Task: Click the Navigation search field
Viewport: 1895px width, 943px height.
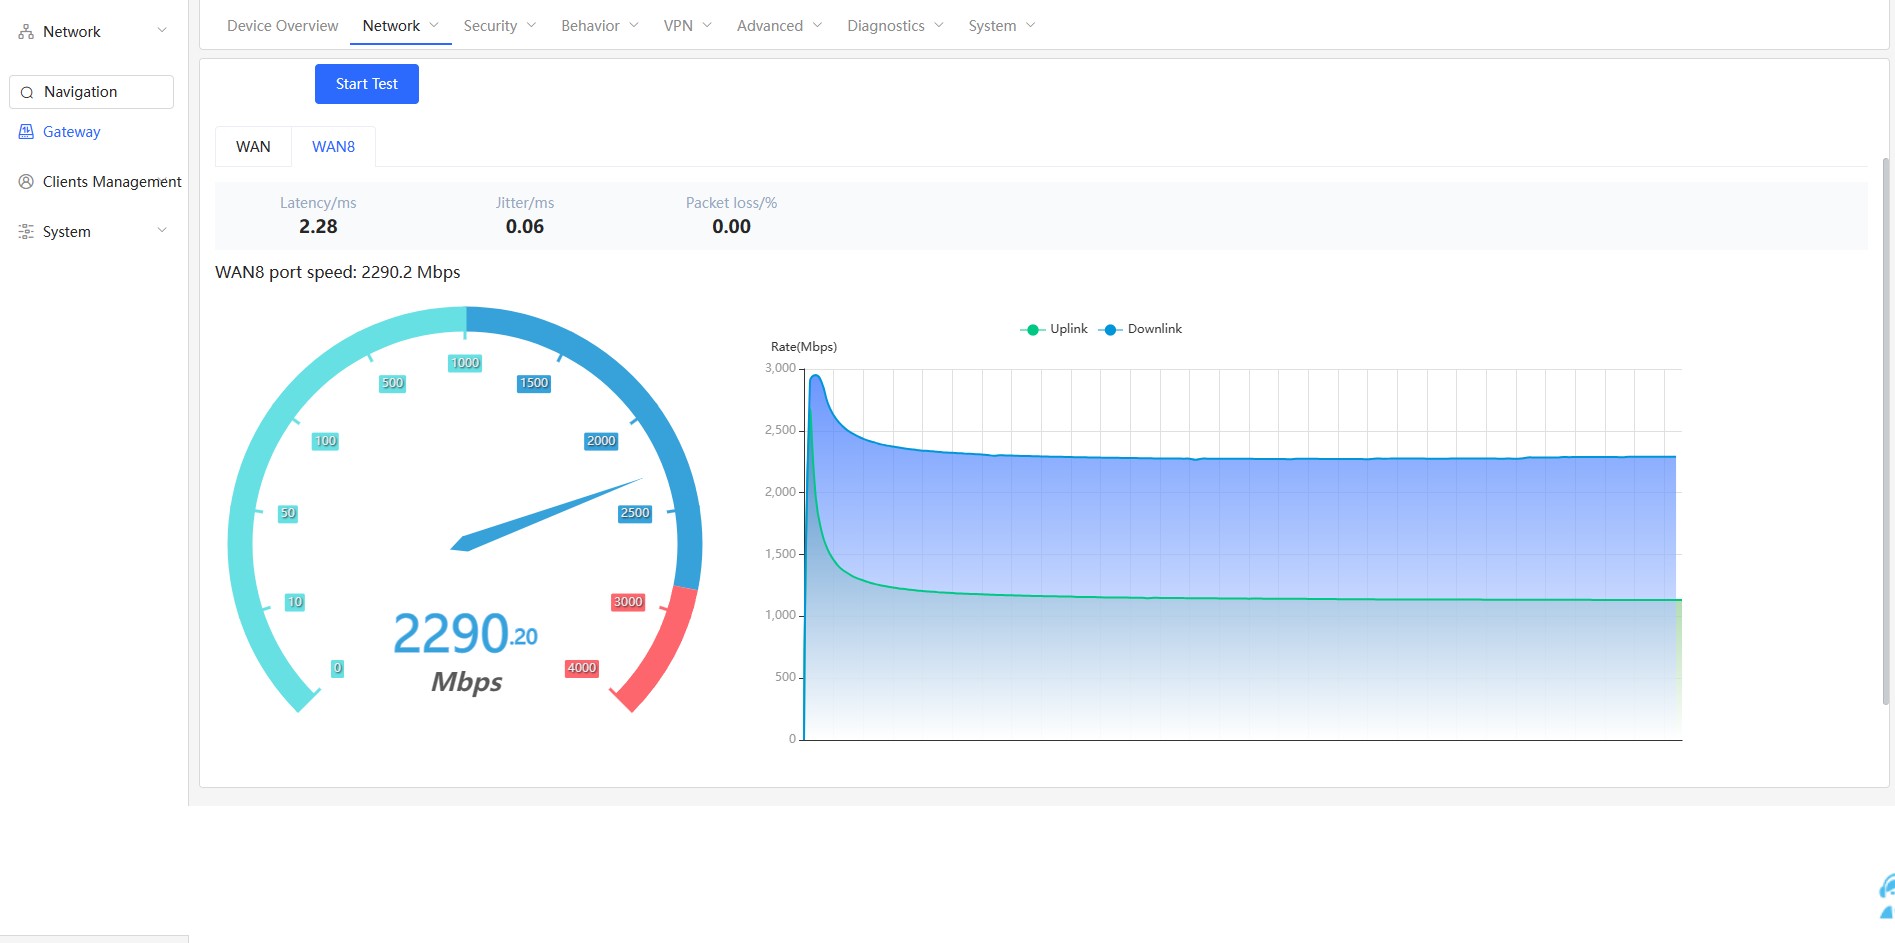Action: [x=91, y=92]
